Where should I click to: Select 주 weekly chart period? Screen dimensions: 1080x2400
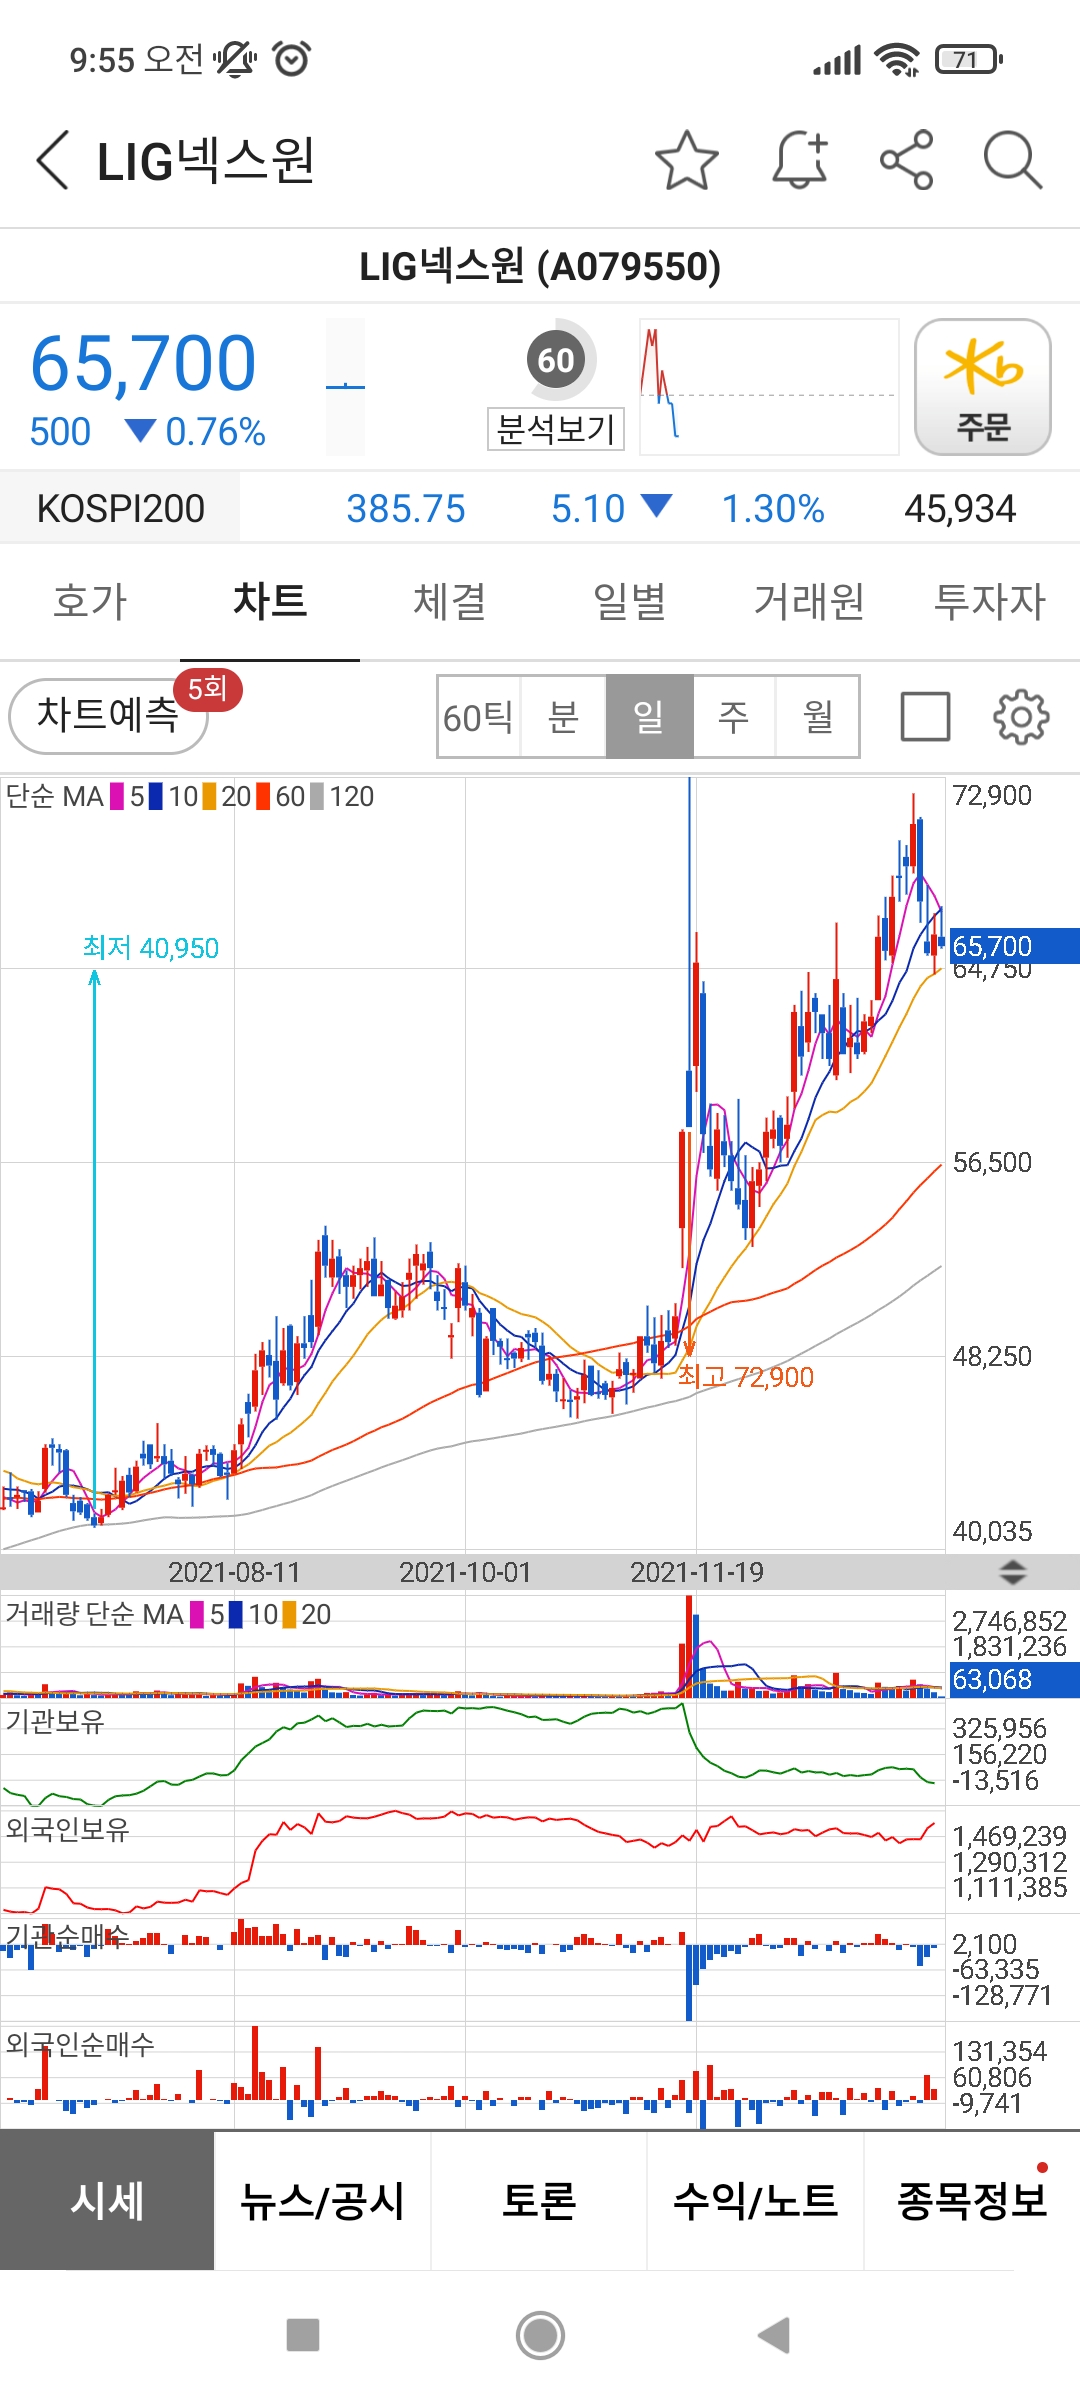pyautogui.click(x=733, y=717)
